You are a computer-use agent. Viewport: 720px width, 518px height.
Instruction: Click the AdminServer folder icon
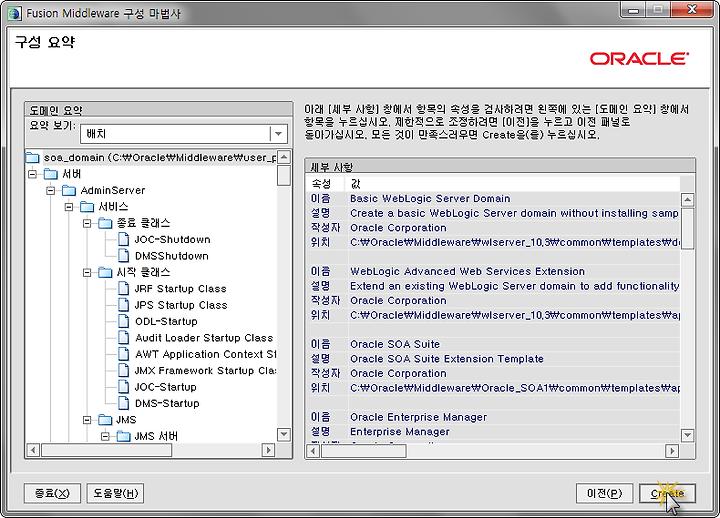click(69, 190)
